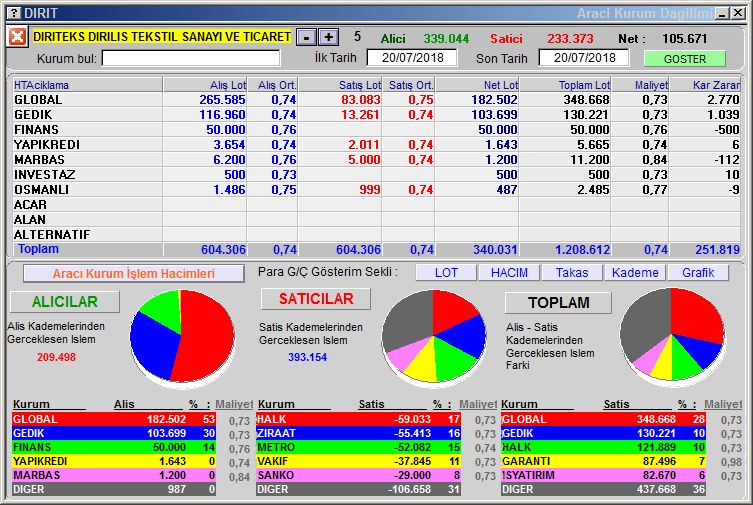The width and height of the screenshot is (753, 505).
Task: Click the red HALK row in sellers list
Action: (x=359, y=419)
